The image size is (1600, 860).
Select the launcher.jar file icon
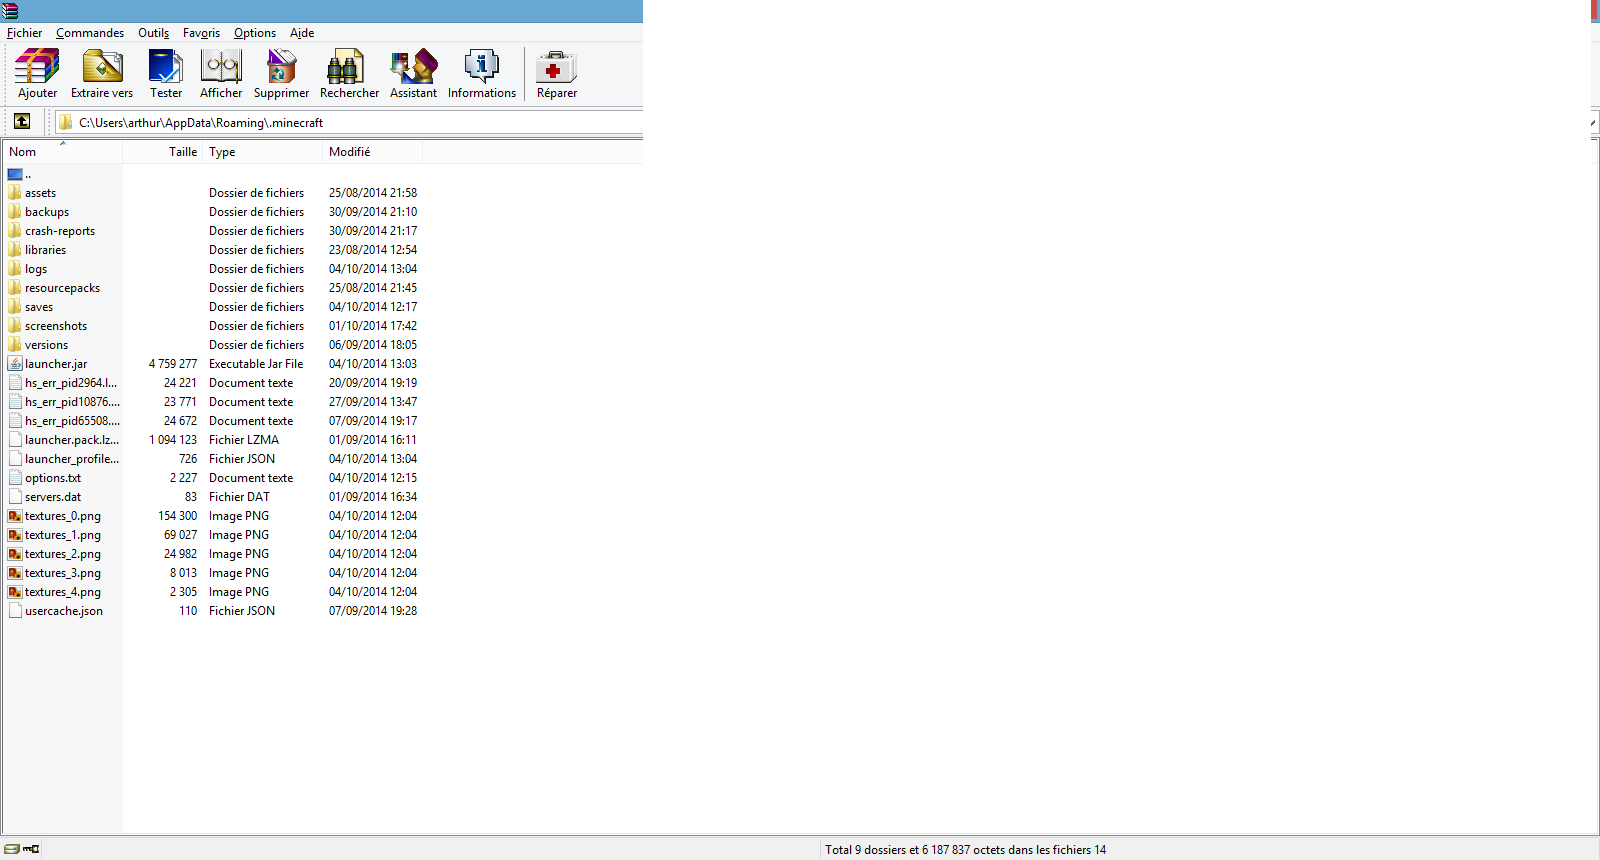[15, 363]
